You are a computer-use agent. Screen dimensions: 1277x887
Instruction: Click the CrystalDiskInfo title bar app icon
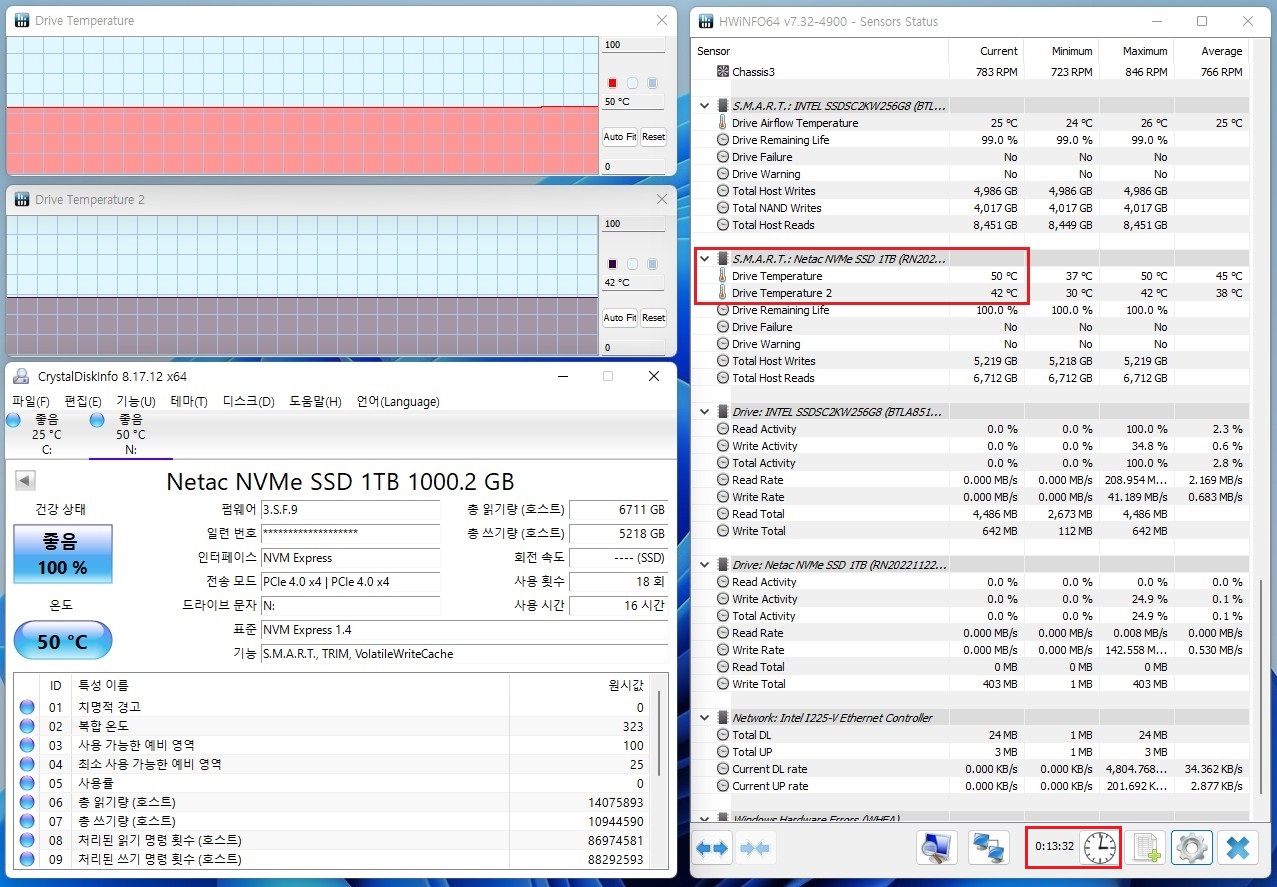(21, 376)
